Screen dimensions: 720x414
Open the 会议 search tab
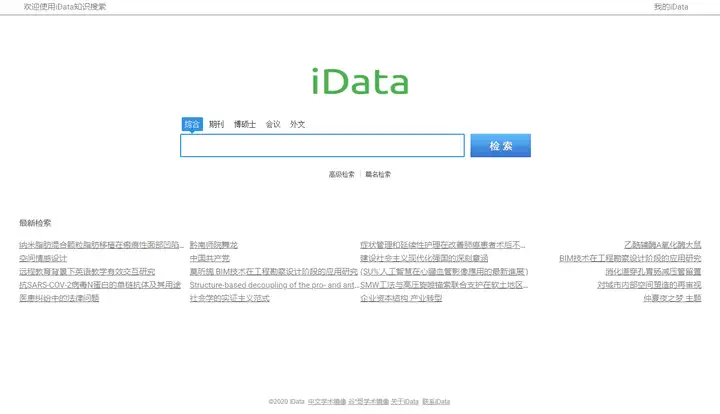(273, 124)
